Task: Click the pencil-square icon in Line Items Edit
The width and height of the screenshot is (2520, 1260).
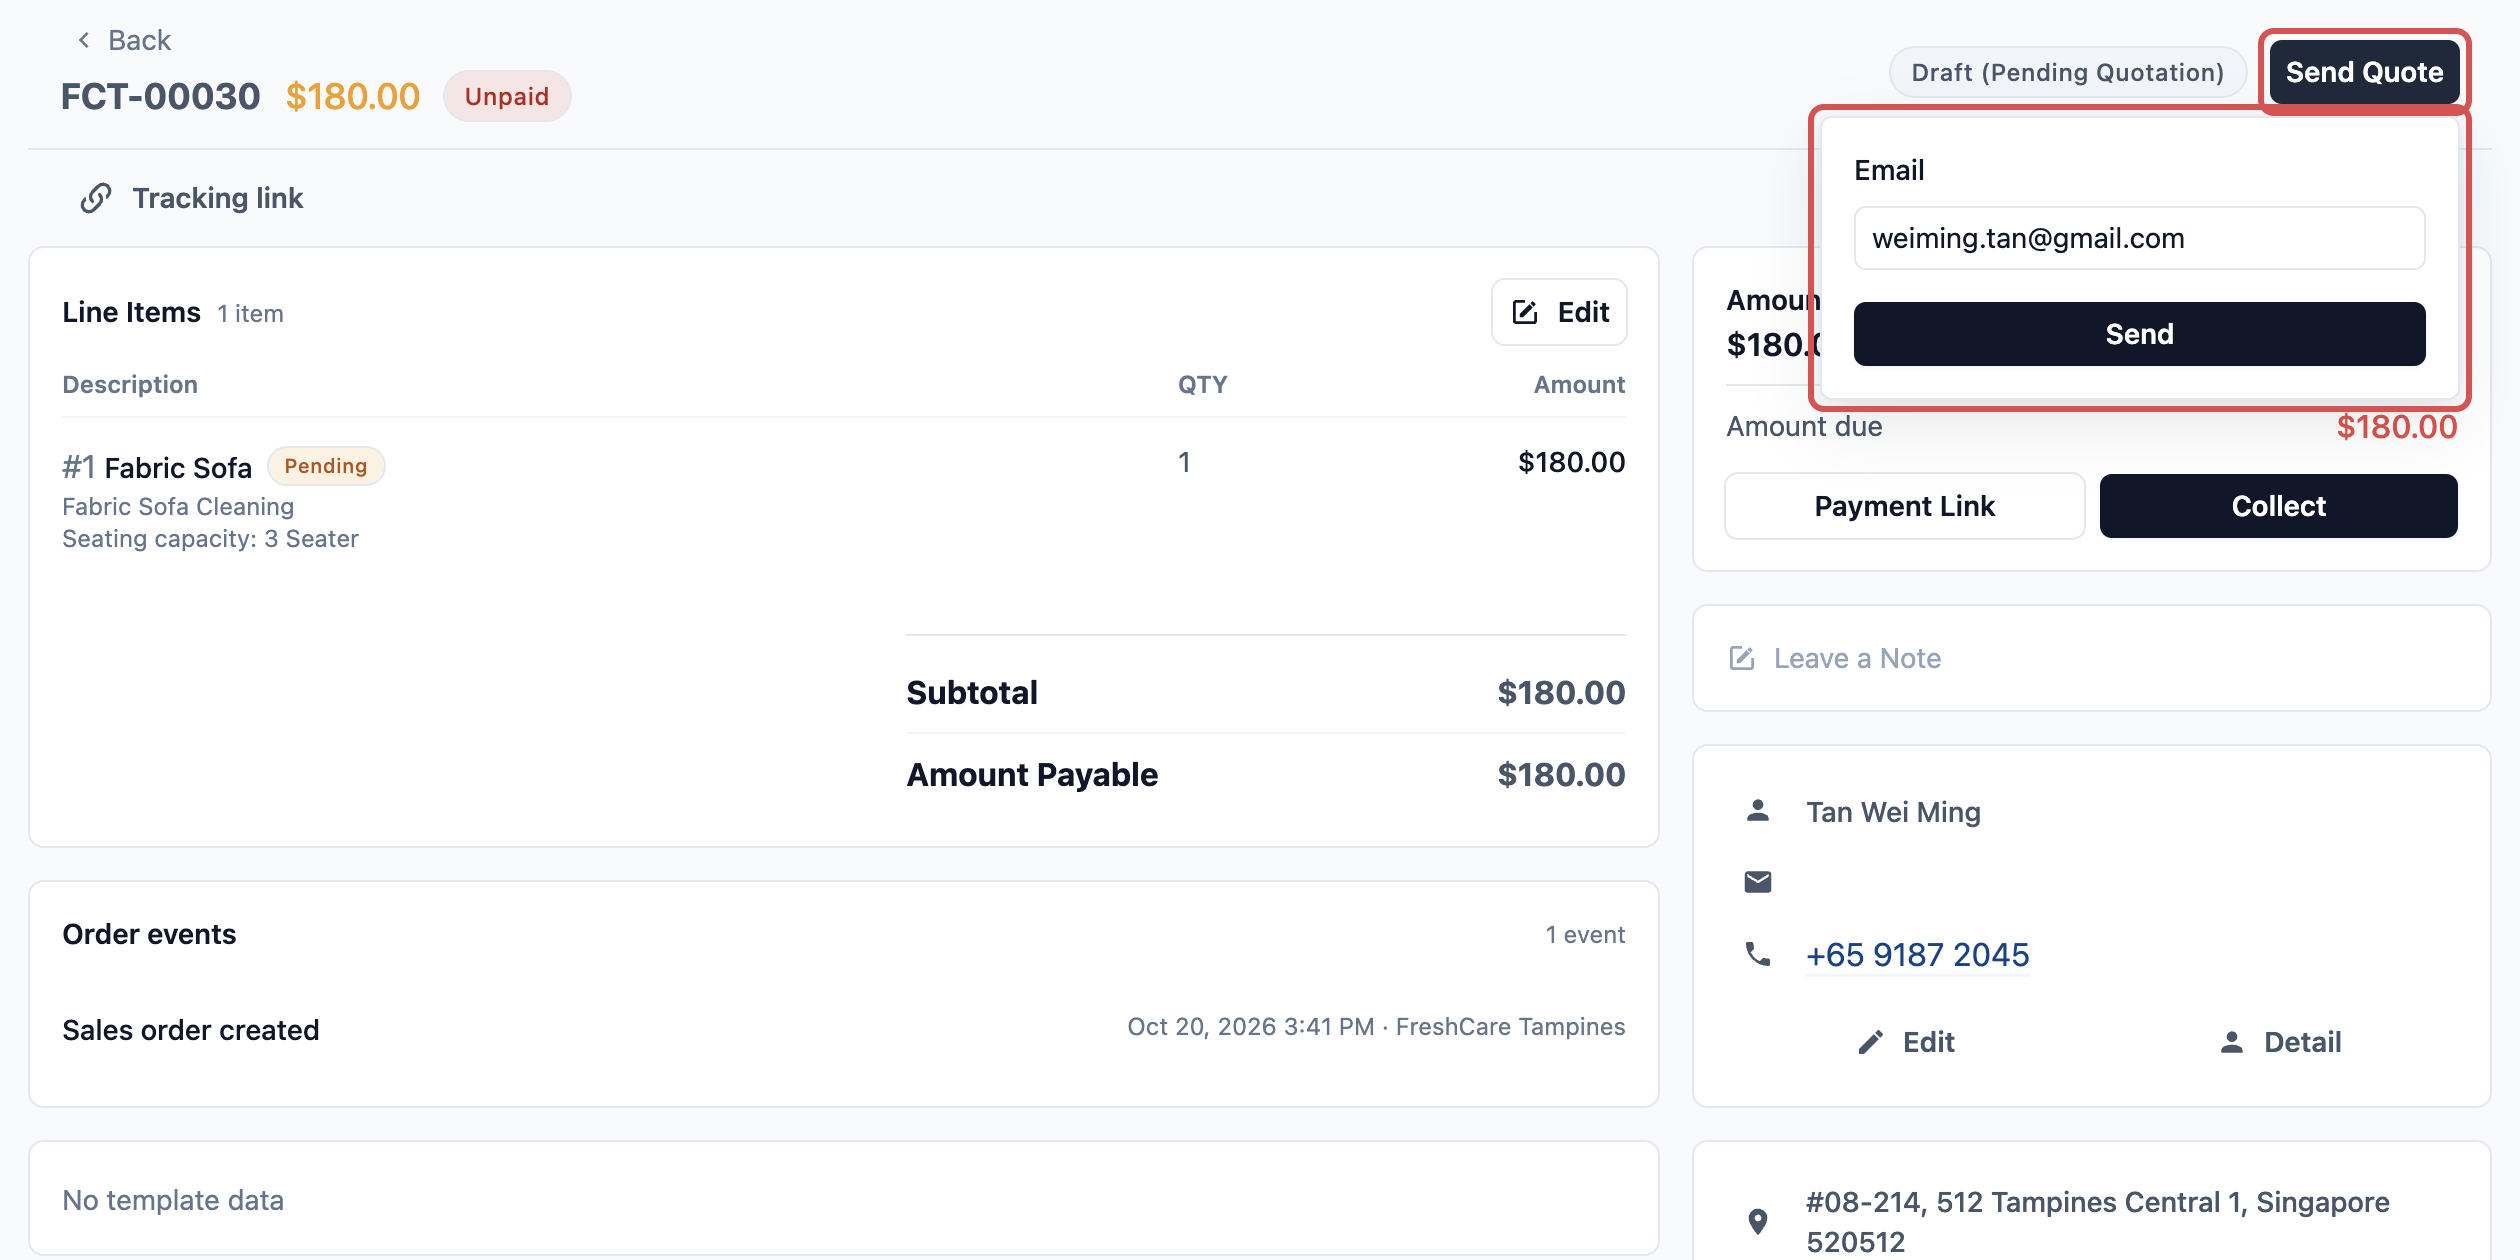Action: (x=1524, y=312)
